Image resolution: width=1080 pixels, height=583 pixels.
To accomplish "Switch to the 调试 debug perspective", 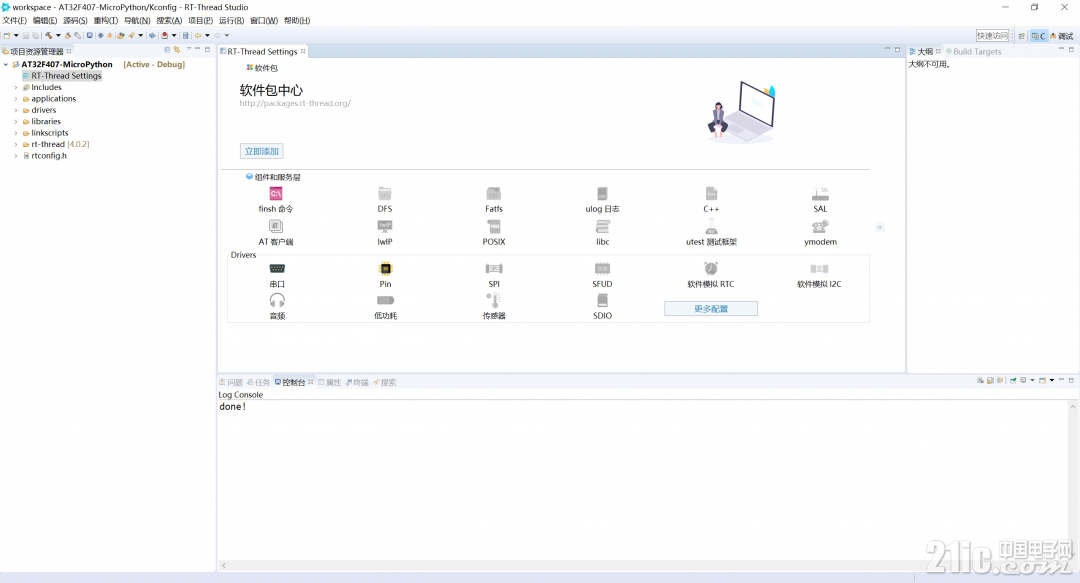I will pyautogui.click(x=1061, y=36).
